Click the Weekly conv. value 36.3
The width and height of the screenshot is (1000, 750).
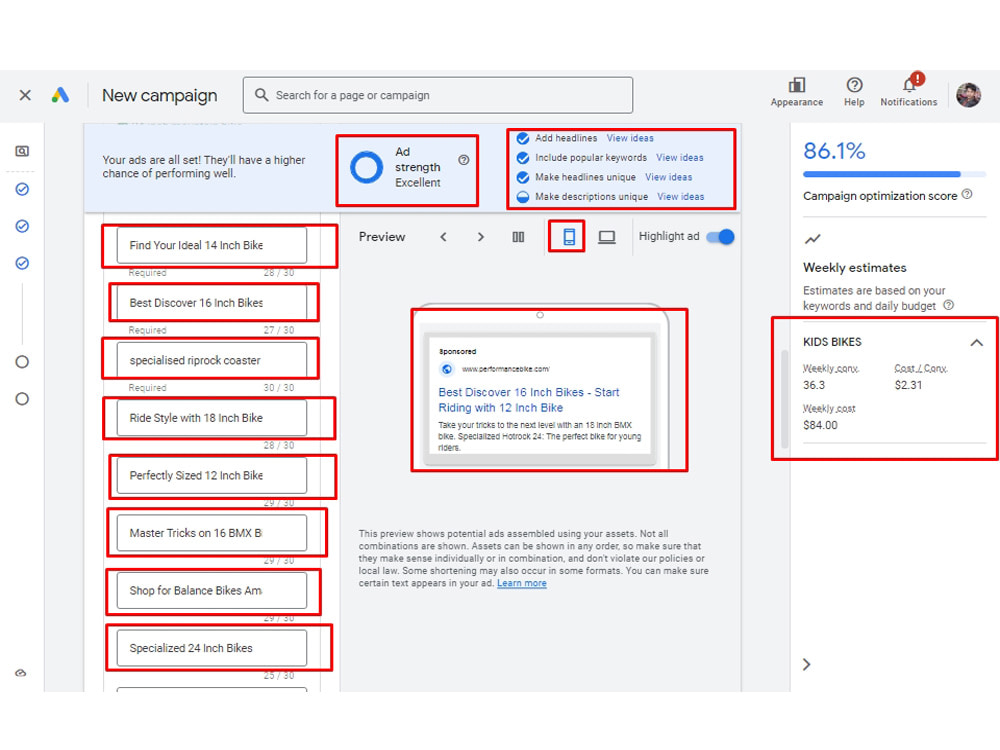[814, 385]
